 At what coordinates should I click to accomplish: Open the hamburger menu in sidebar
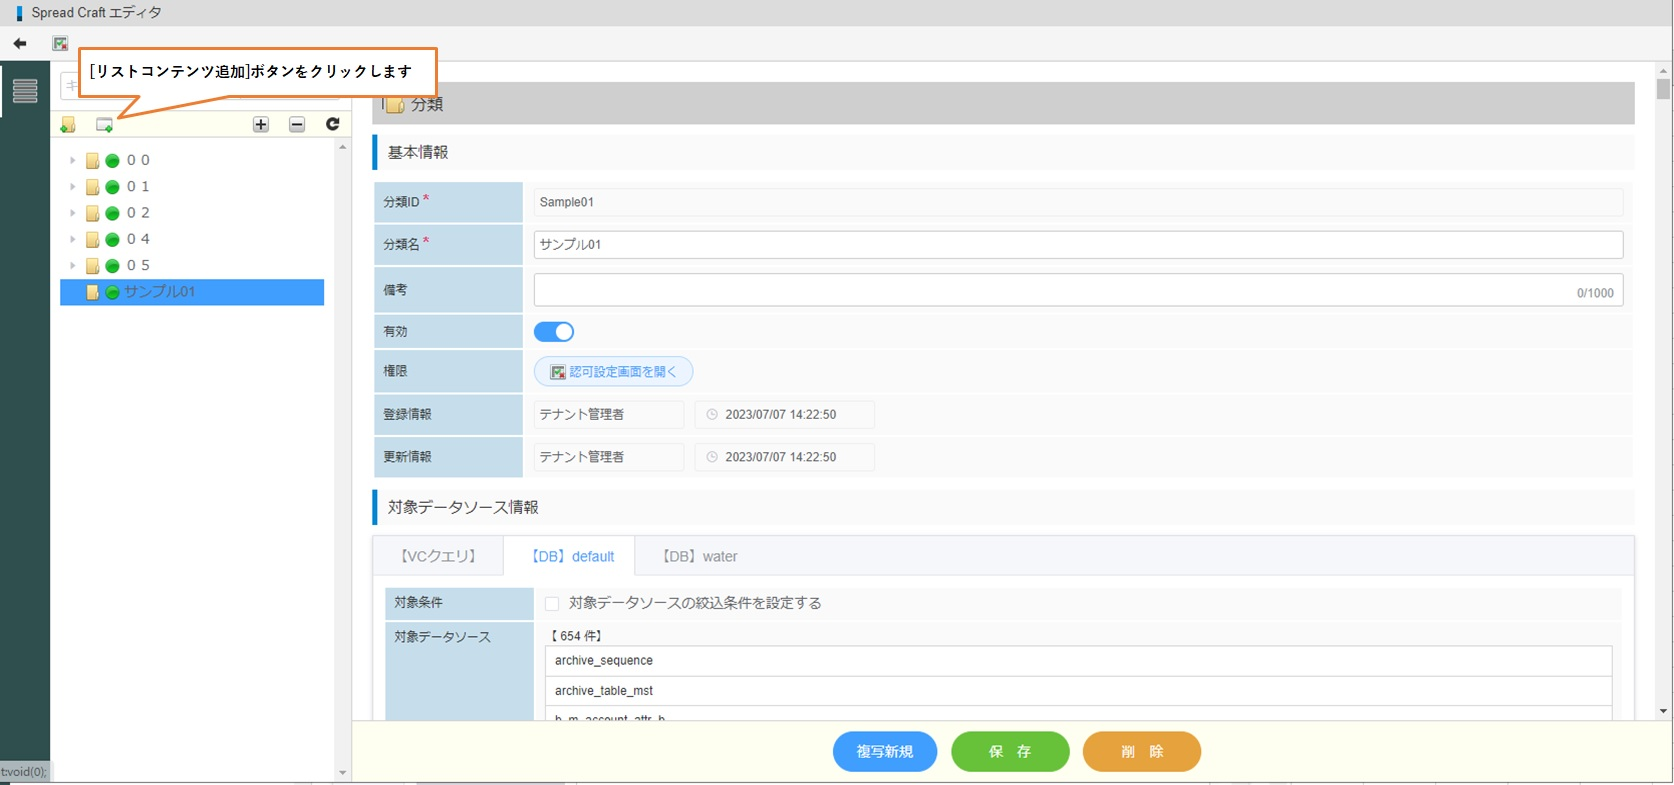[25, 90]
